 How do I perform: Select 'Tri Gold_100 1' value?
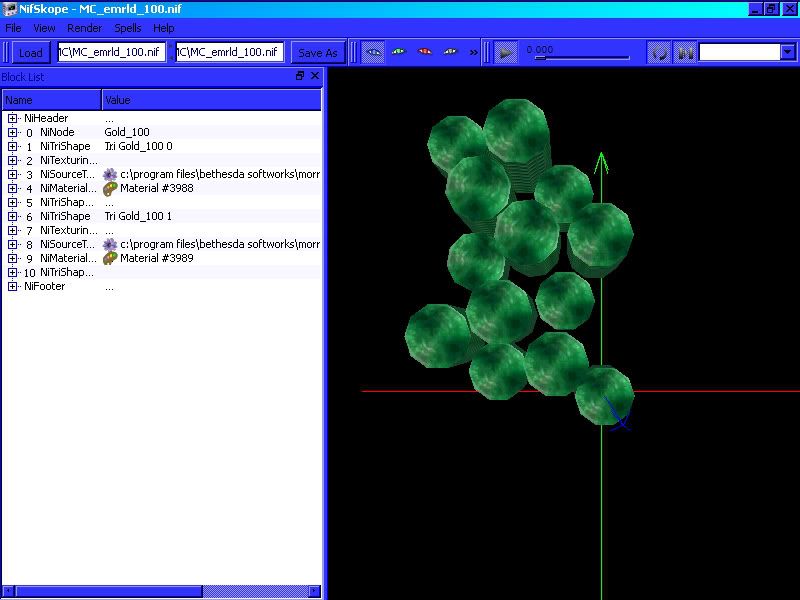[x=138, y=216]
